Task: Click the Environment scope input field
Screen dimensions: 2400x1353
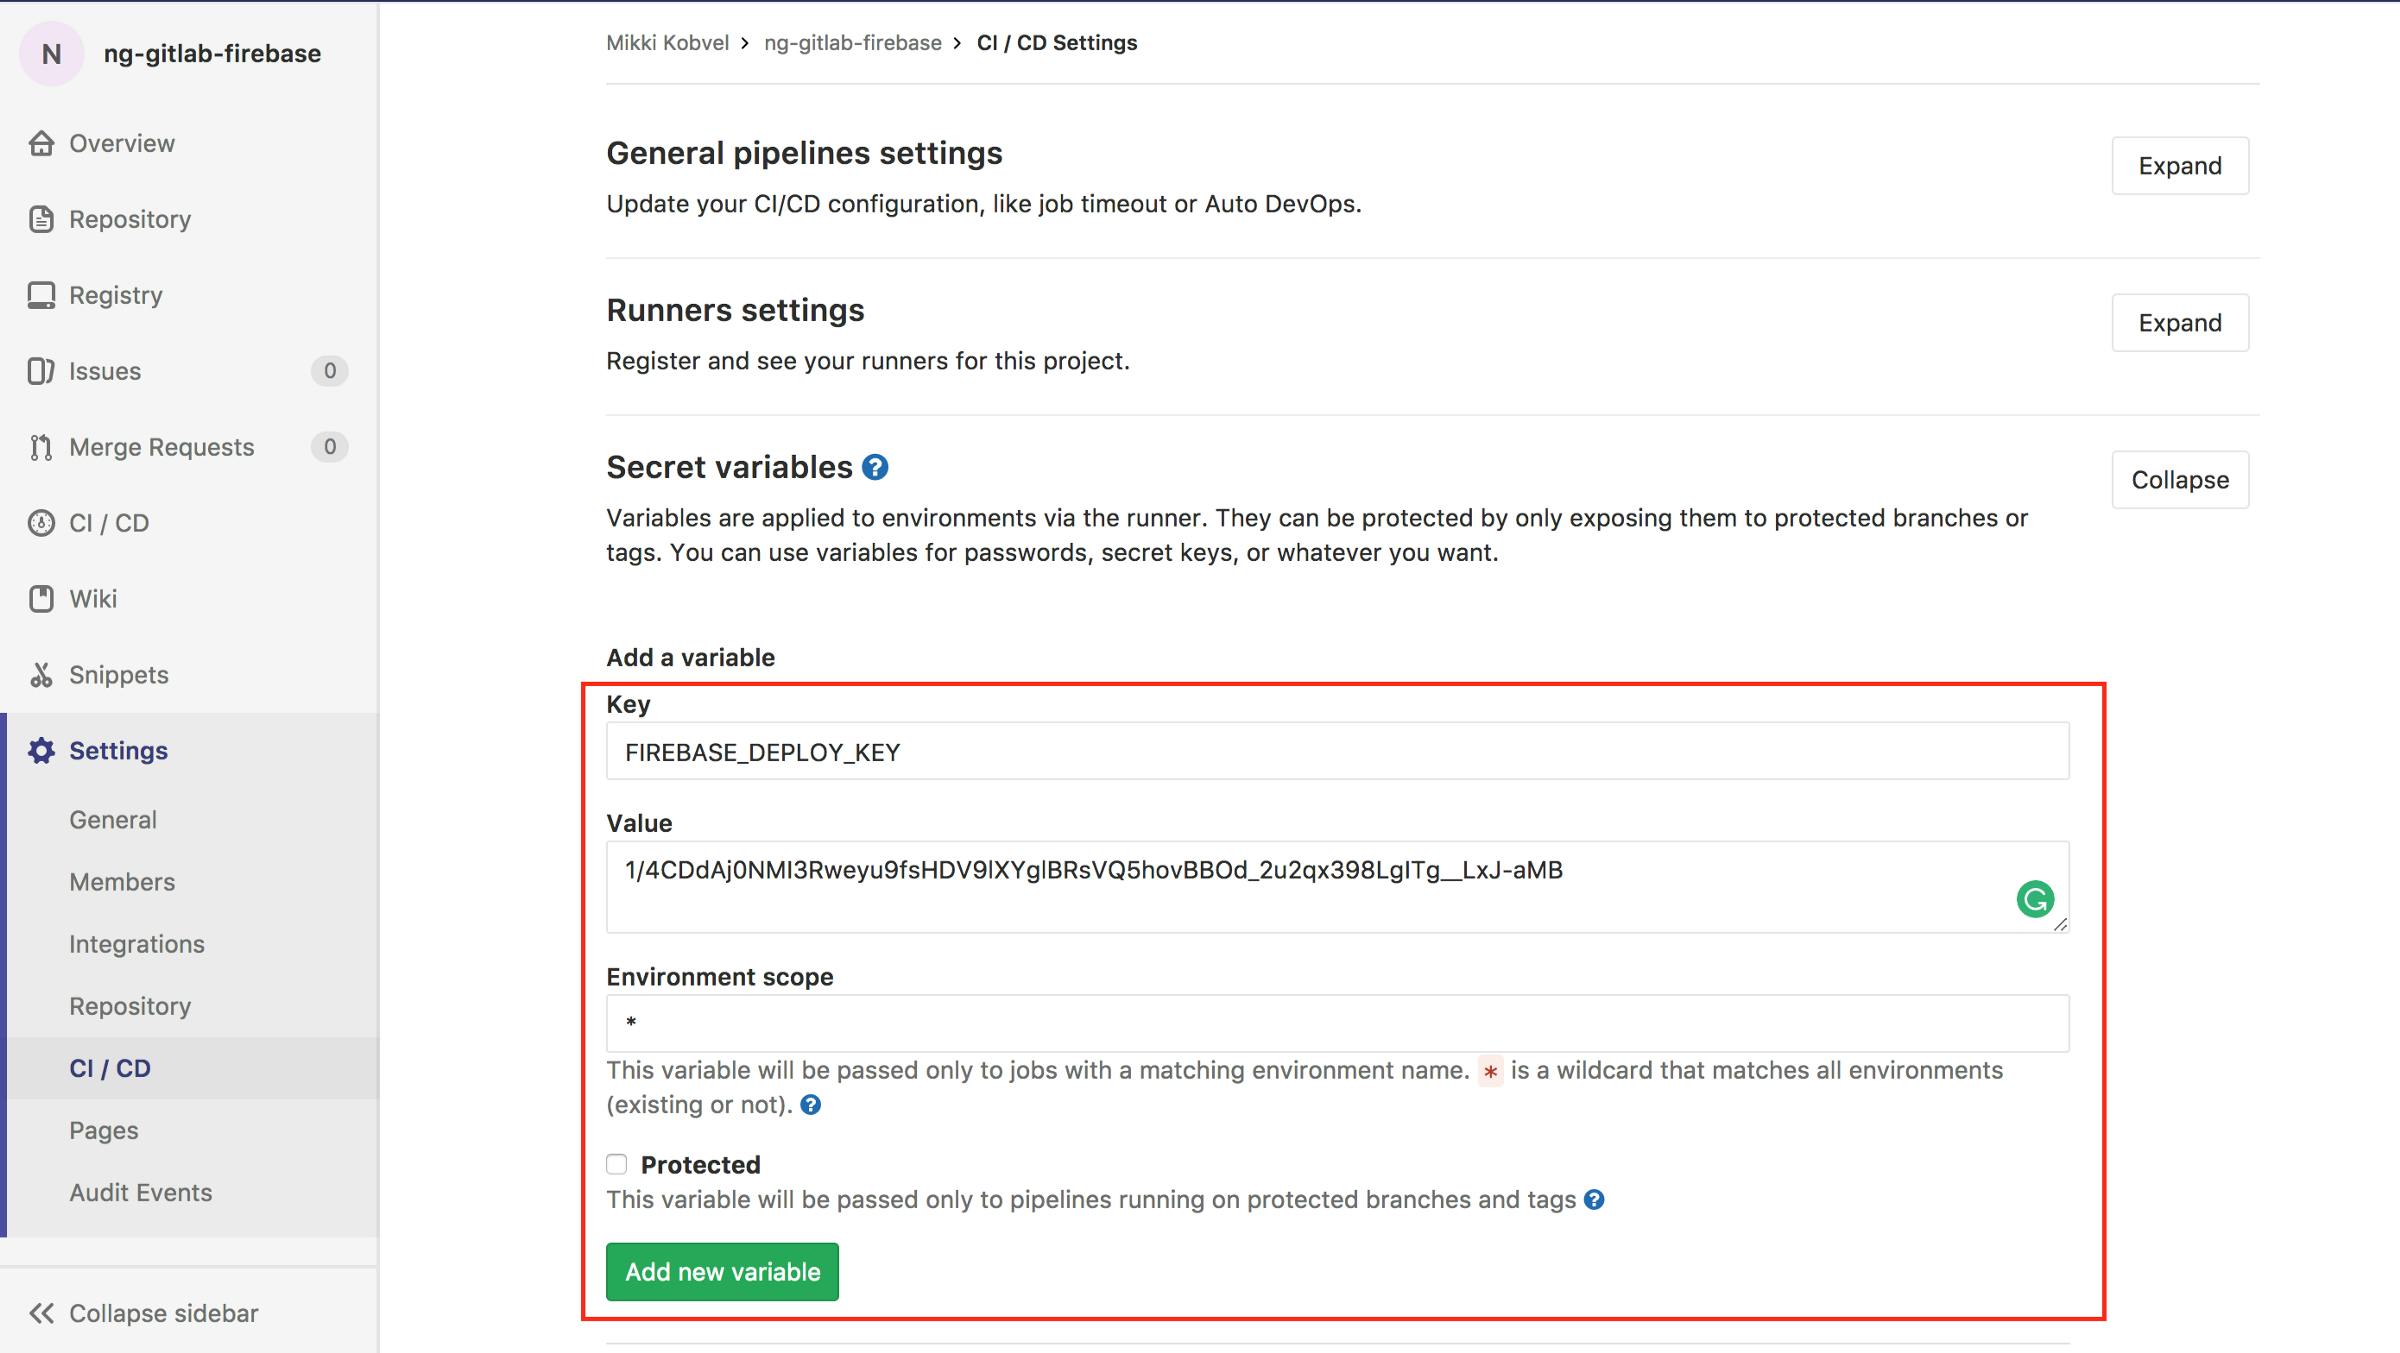Action: point(1337,1023)
